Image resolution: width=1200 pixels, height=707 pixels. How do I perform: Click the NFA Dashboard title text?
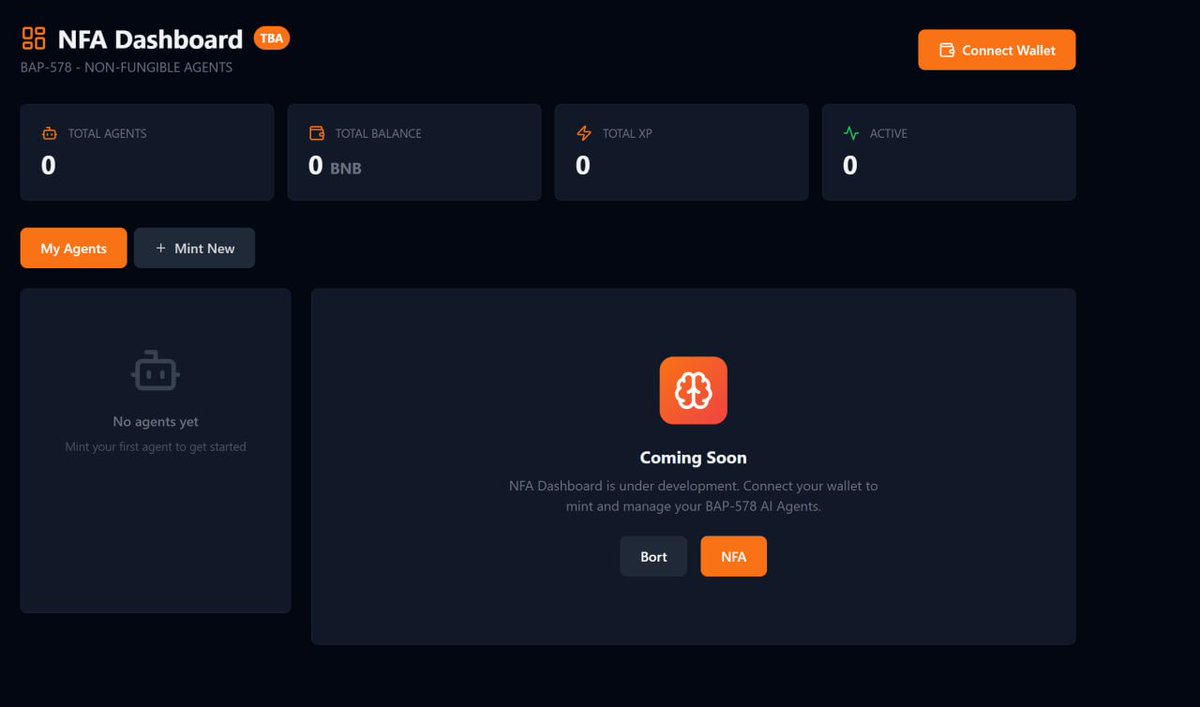click(150, 40)
